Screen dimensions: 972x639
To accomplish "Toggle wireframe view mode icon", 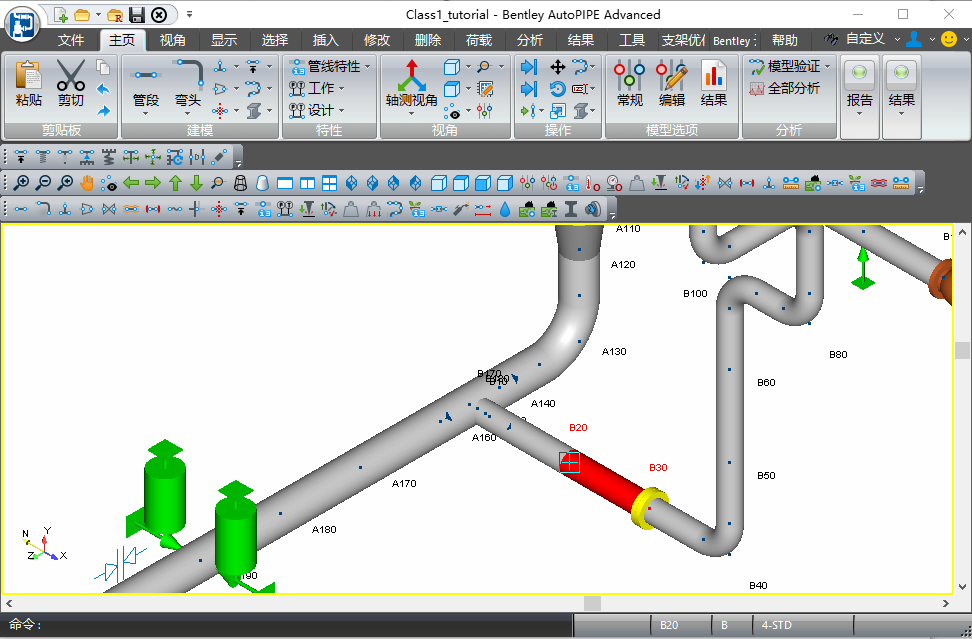I will coord(241,183).
